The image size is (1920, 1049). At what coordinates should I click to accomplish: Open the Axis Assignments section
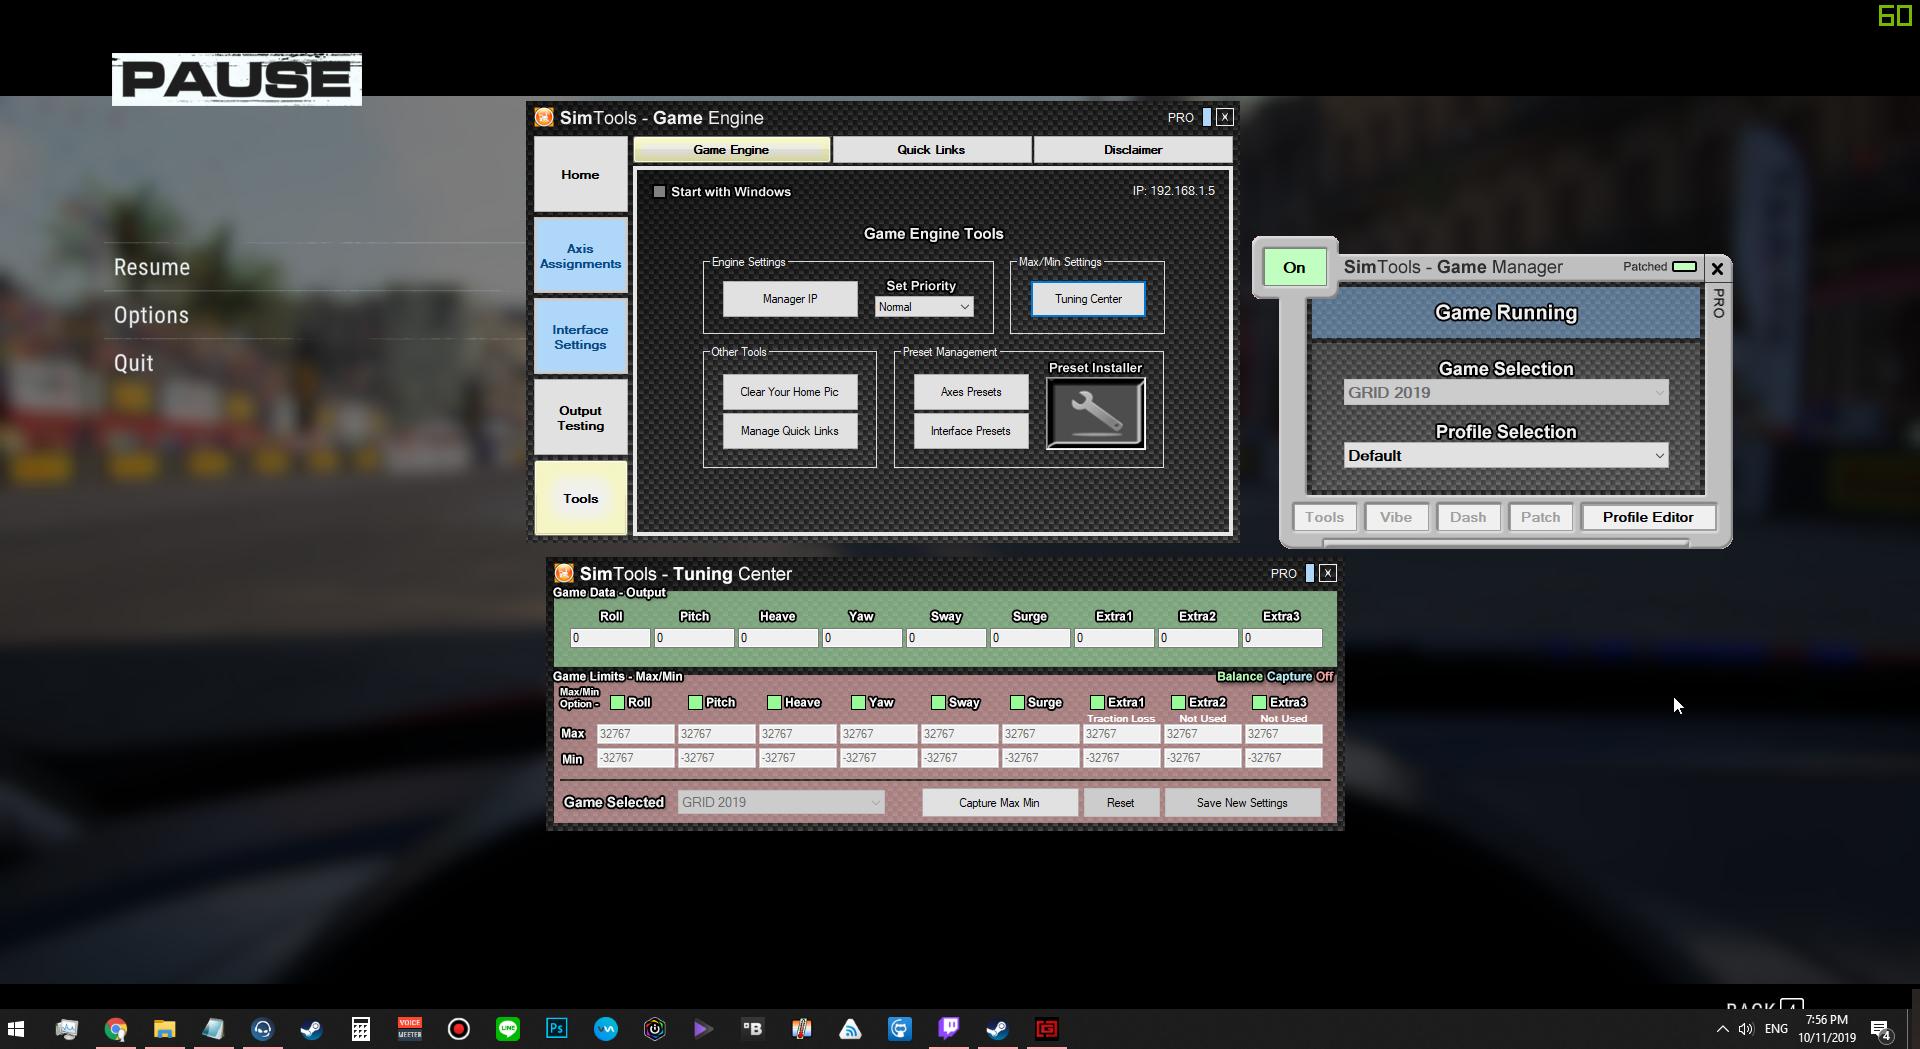[x=580, y=256]
